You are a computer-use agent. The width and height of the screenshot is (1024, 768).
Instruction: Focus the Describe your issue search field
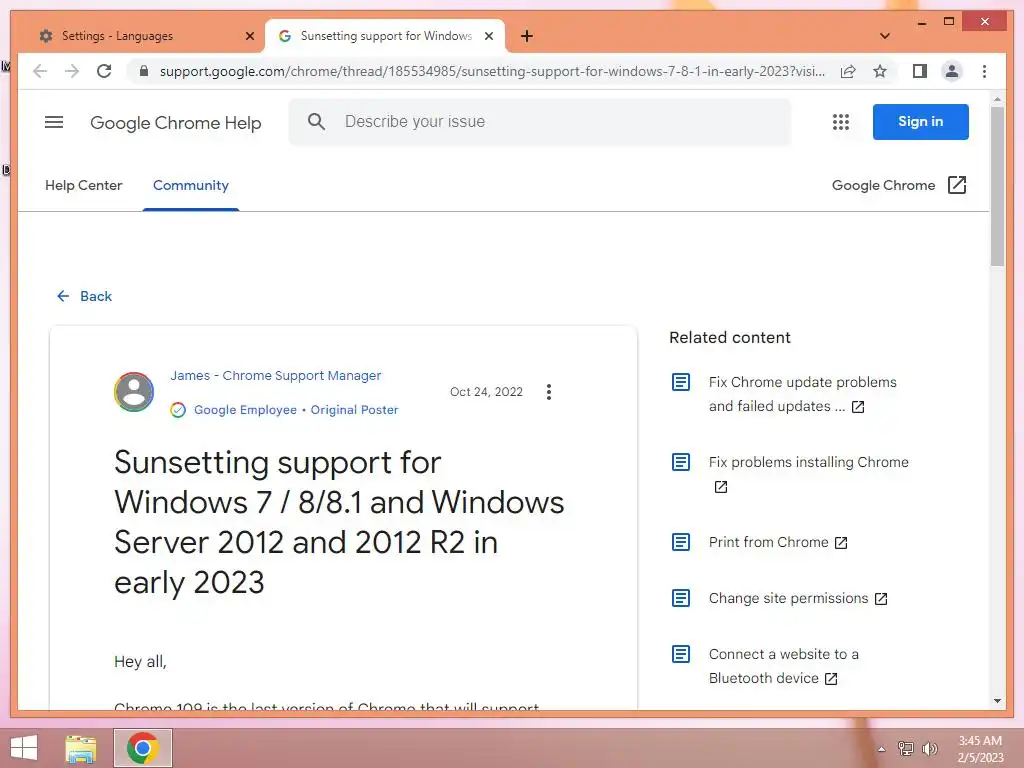(539, 121)
